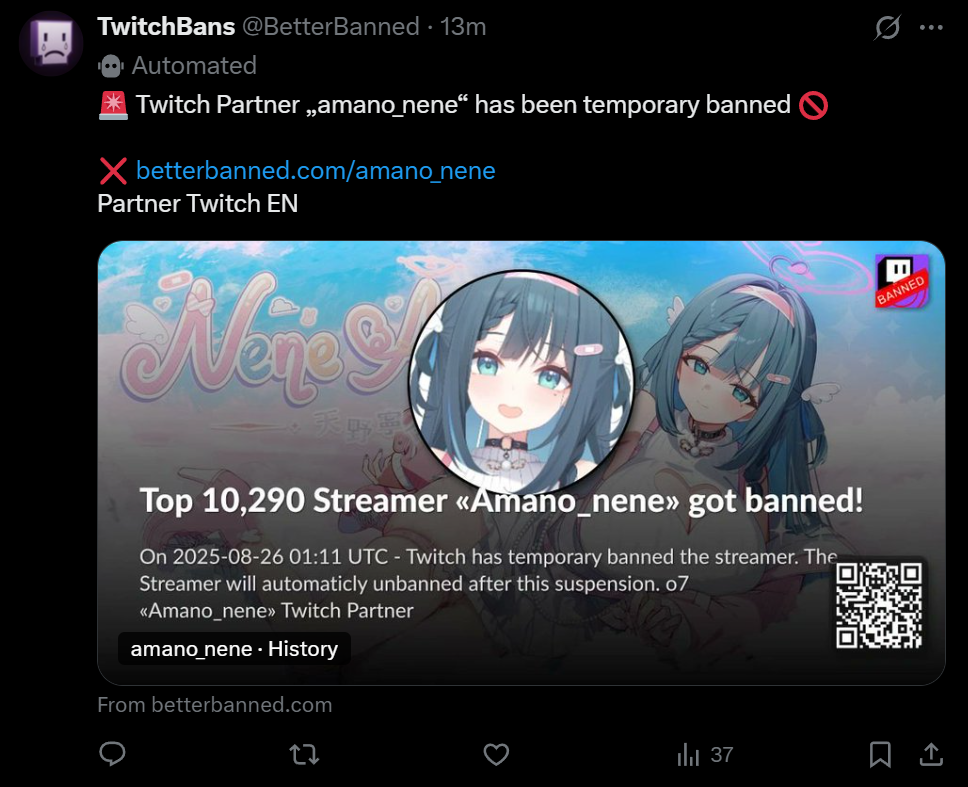Viewport: 968px width, 787px height.
Task: Open the TwitchBans profile avatar
Action: click(x=51, y=43)
